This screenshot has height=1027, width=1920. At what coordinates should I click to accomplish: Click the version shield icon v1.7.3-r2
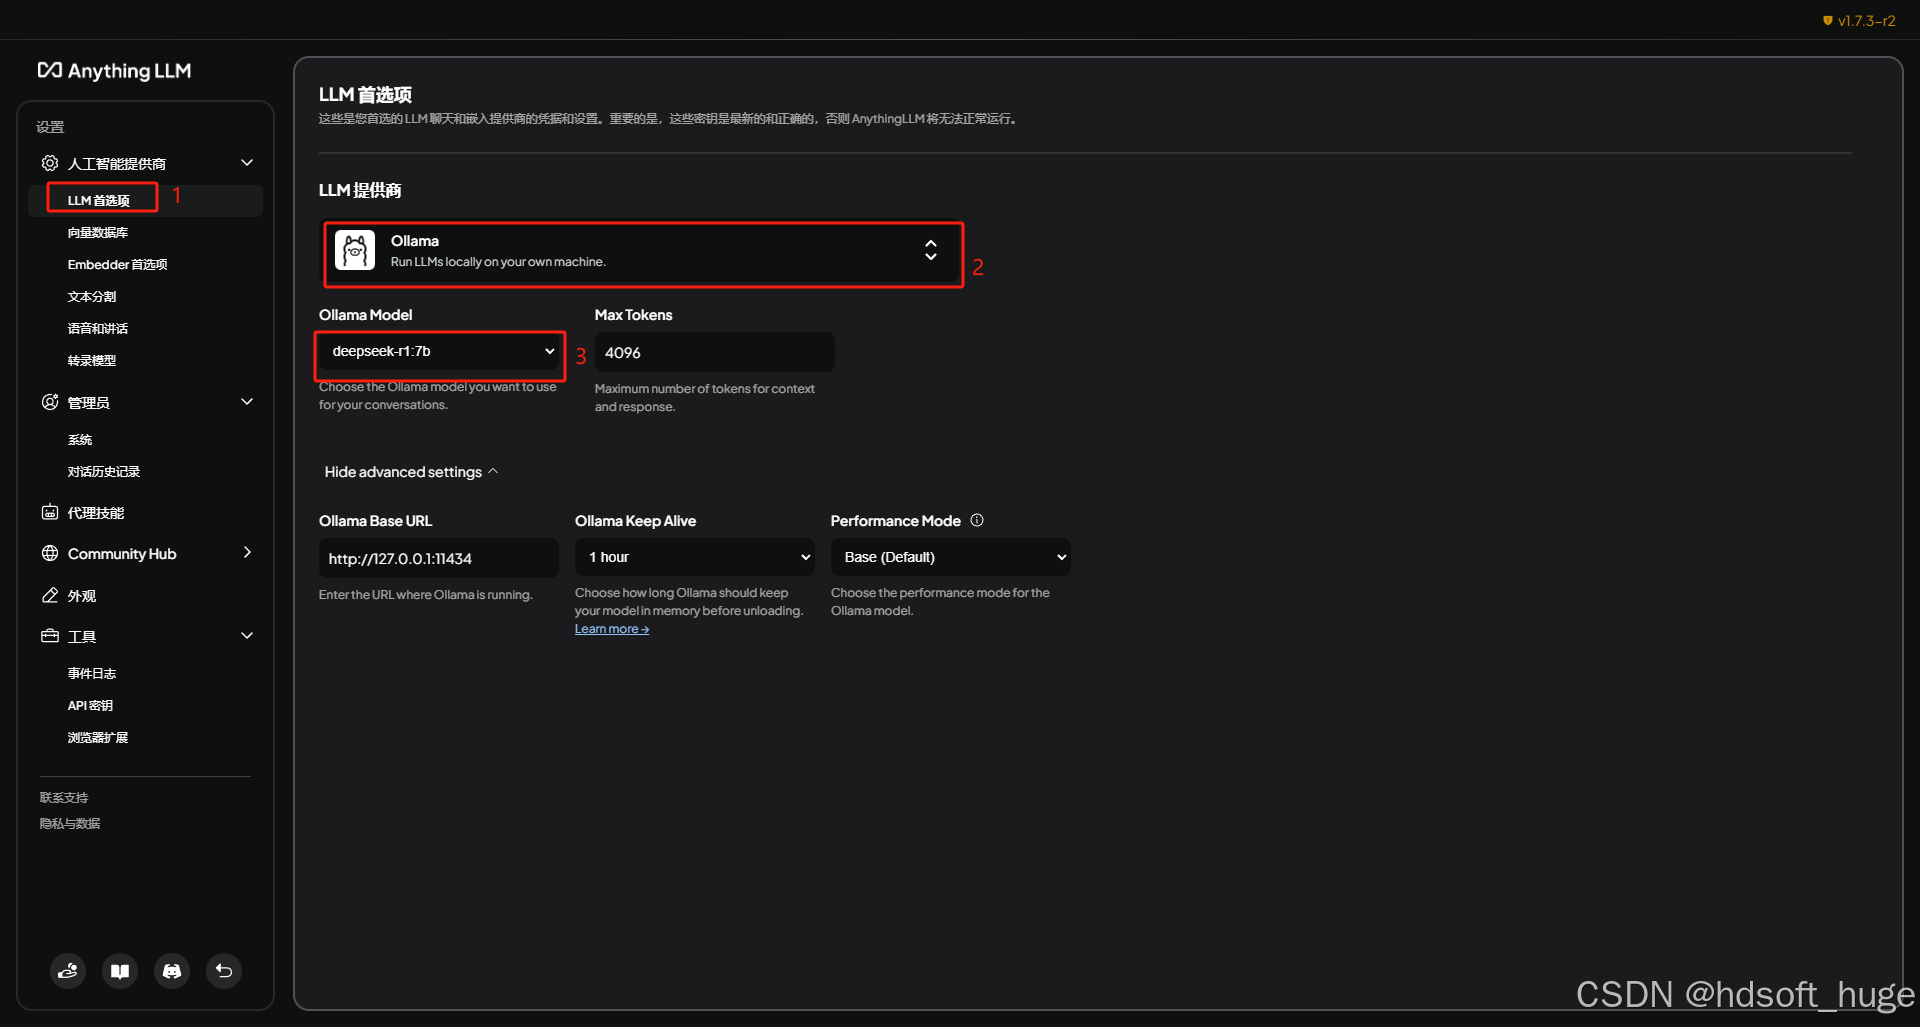coord(1828,20)
